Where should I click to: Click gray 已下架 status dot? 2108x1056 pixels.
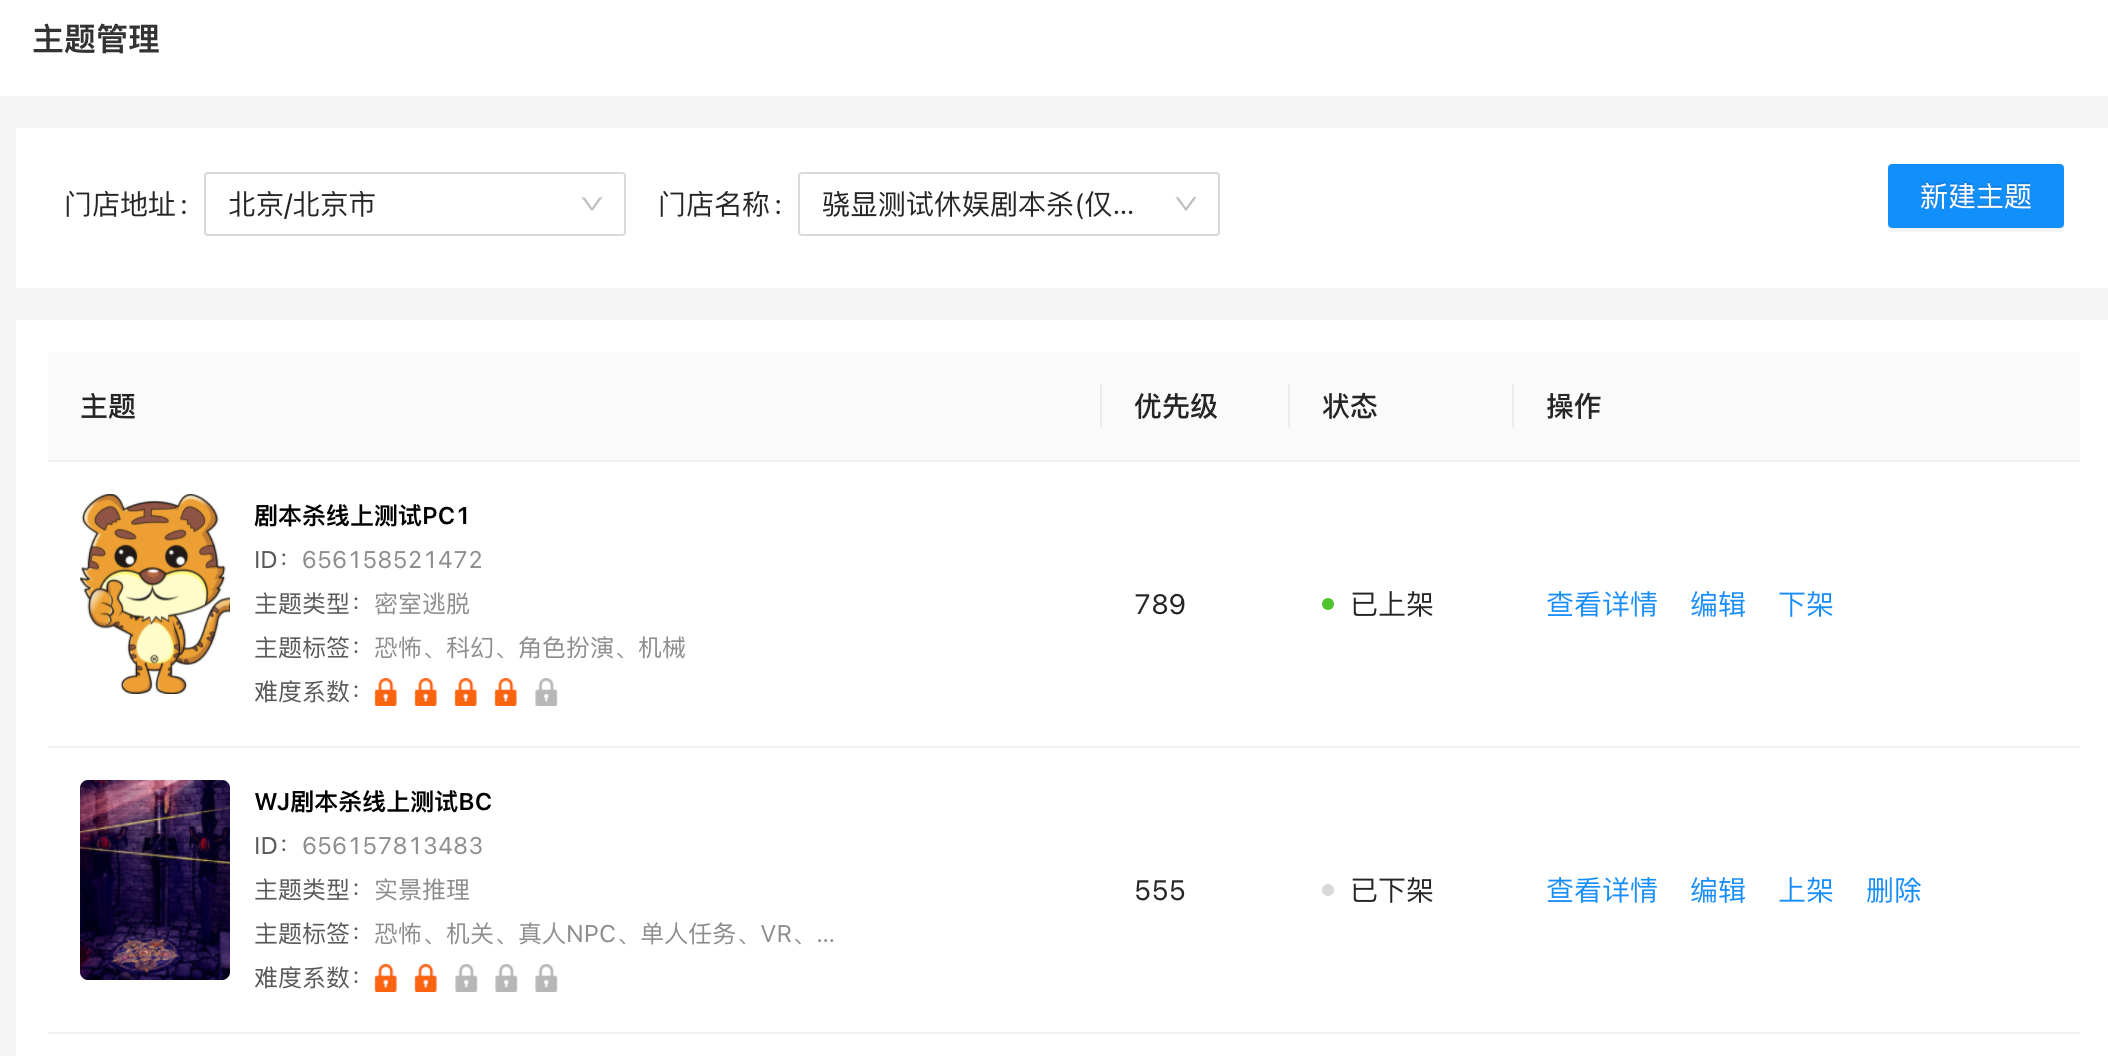[x=1328, y=890]
